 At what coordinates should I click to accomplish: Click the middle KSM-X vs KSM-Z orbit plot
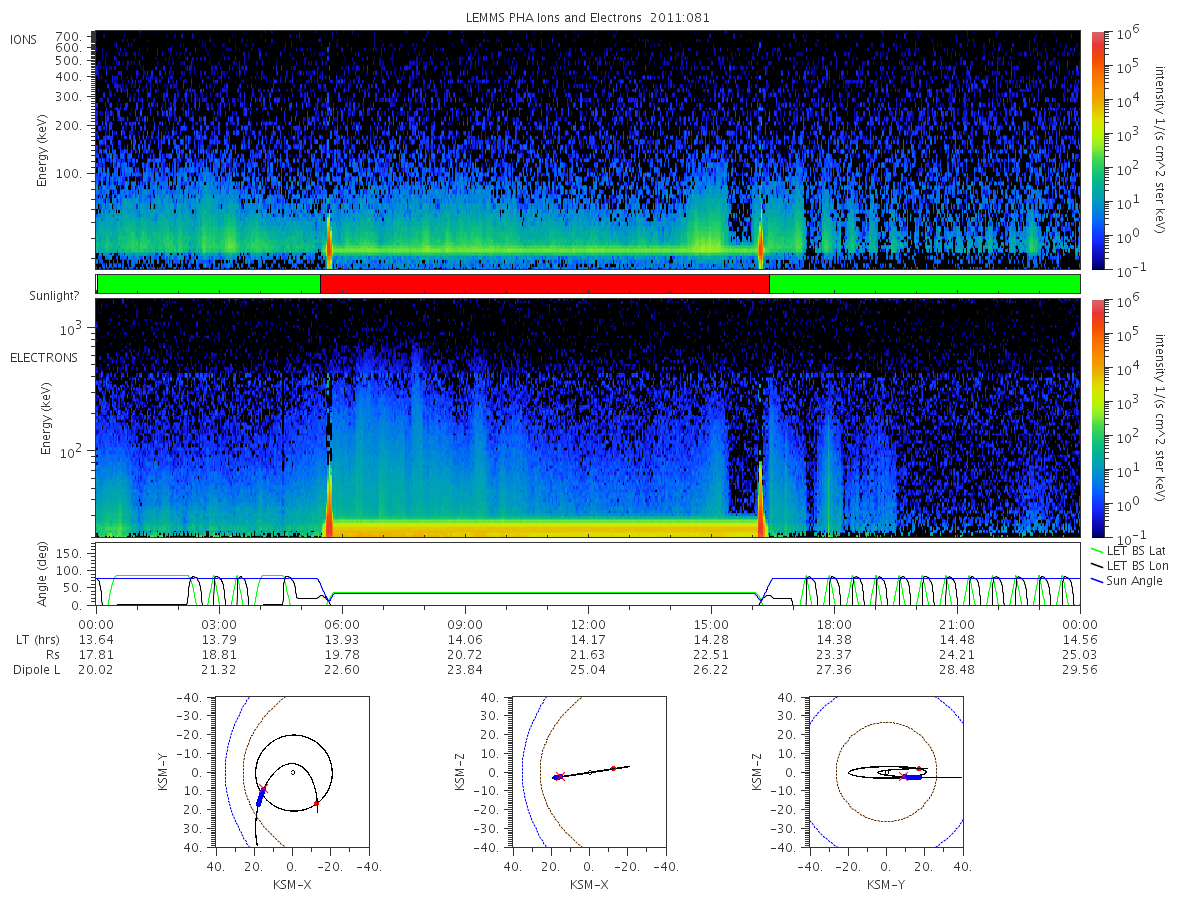589,772
